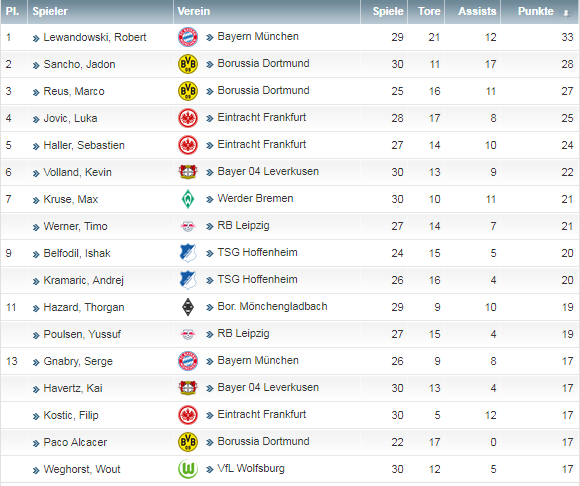Open the player page for Lewandowski, Robert
The image size is (580, 486).
pyautogui.click(x=95, y=37)
